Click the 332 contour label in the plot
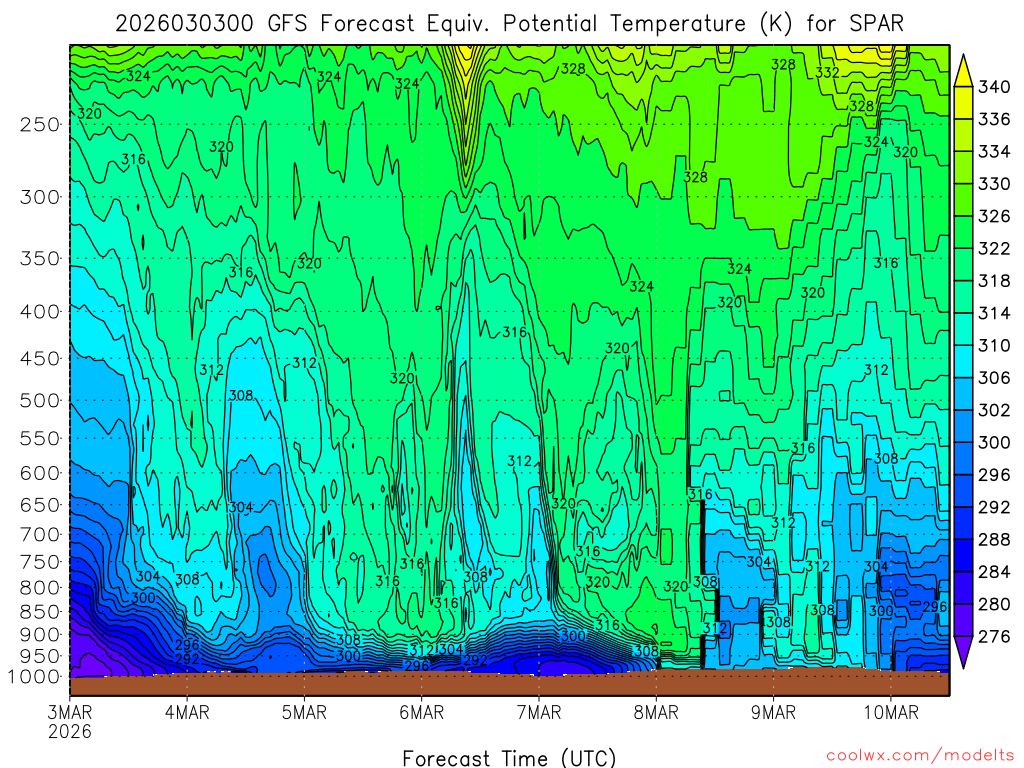The height and width of the screenshot is (768, 1024). (x=827, y=72)
